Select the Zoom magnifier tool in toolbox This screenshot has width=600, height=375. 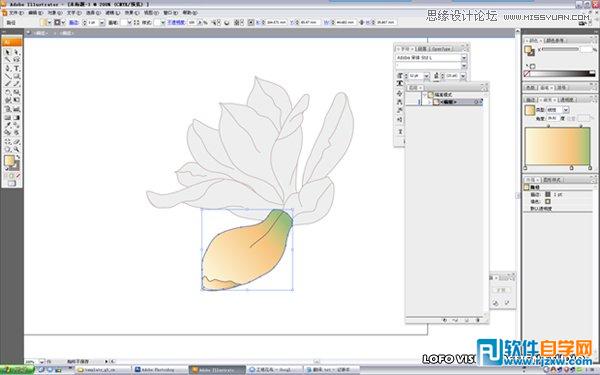point(16,149)
